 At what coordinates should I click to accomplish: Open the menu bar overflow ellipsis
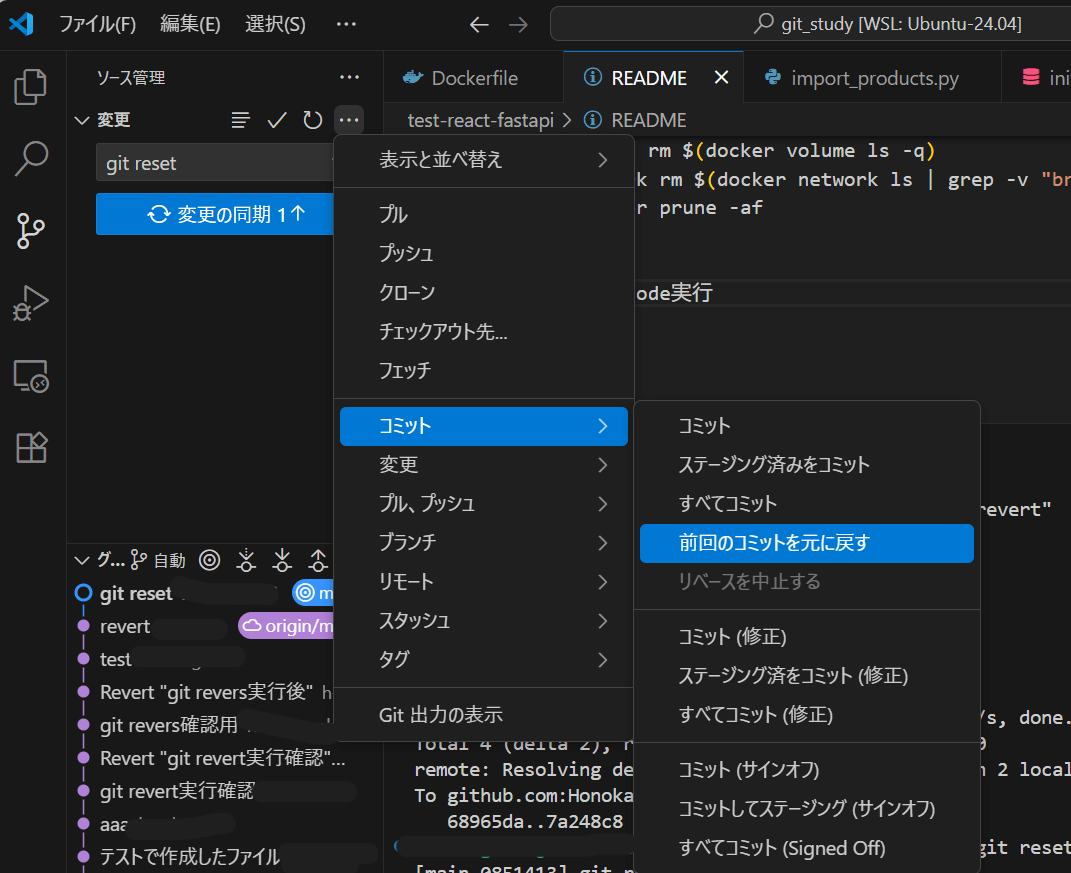point(346,25)
